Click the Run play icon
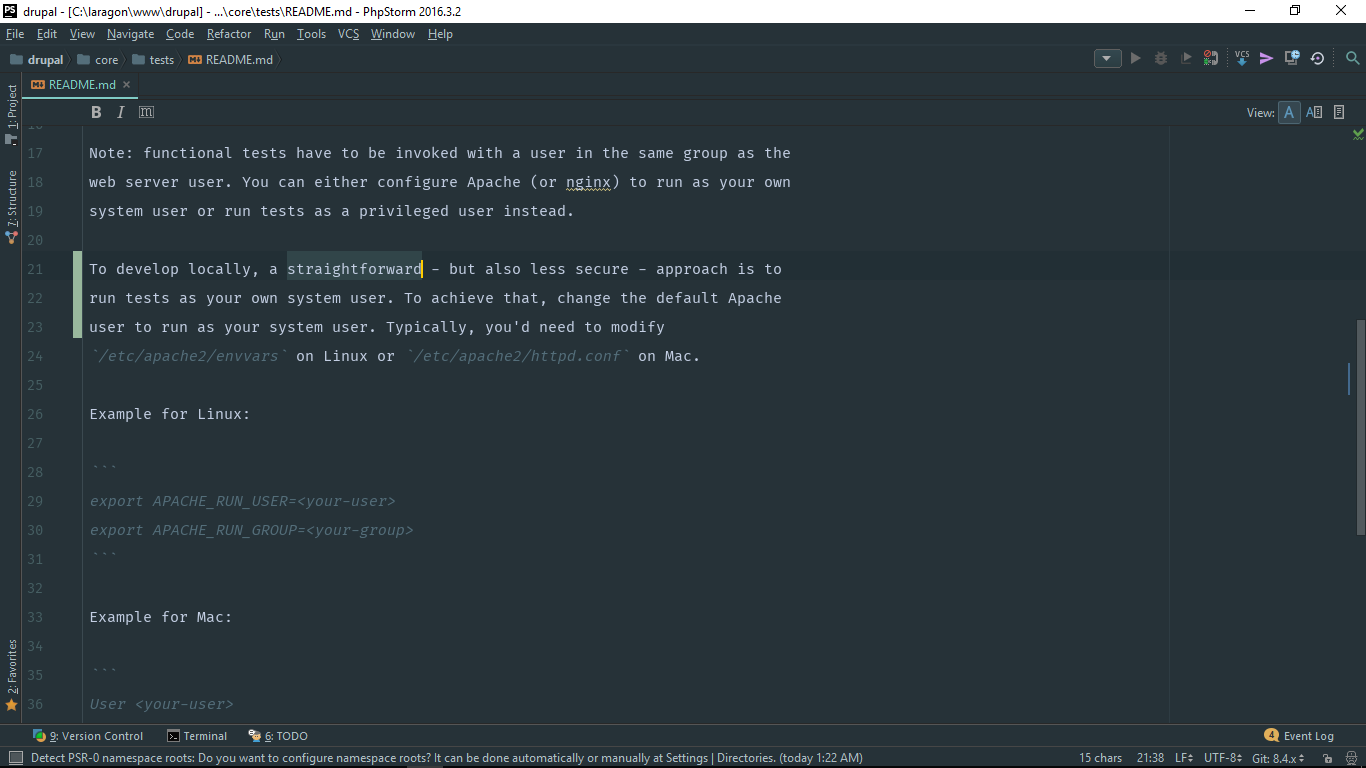This screenshot has width=1366, height=768. [x=1135, y=59]
